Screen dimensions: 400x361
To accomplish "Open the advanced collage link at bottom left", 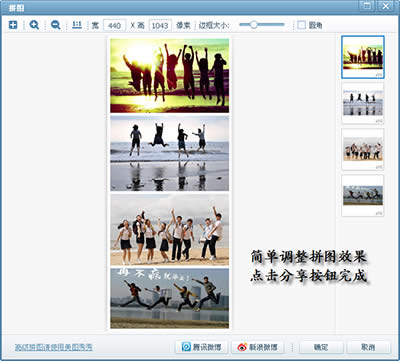I will [54, 347].
